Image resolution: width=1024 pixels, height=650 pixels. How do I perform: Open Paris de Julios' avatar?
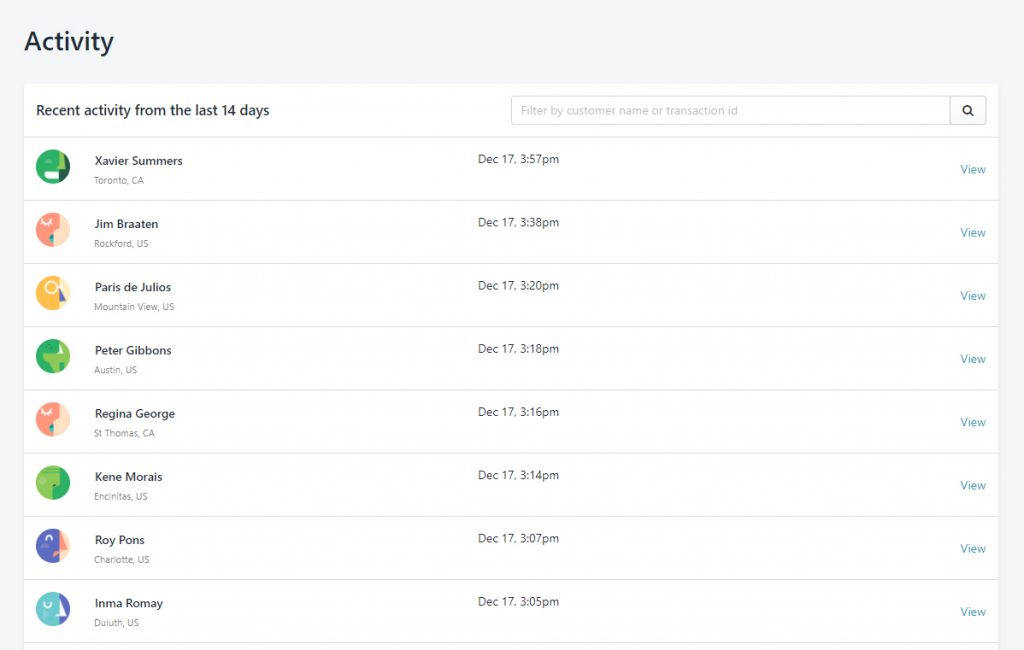click(53, 293)
